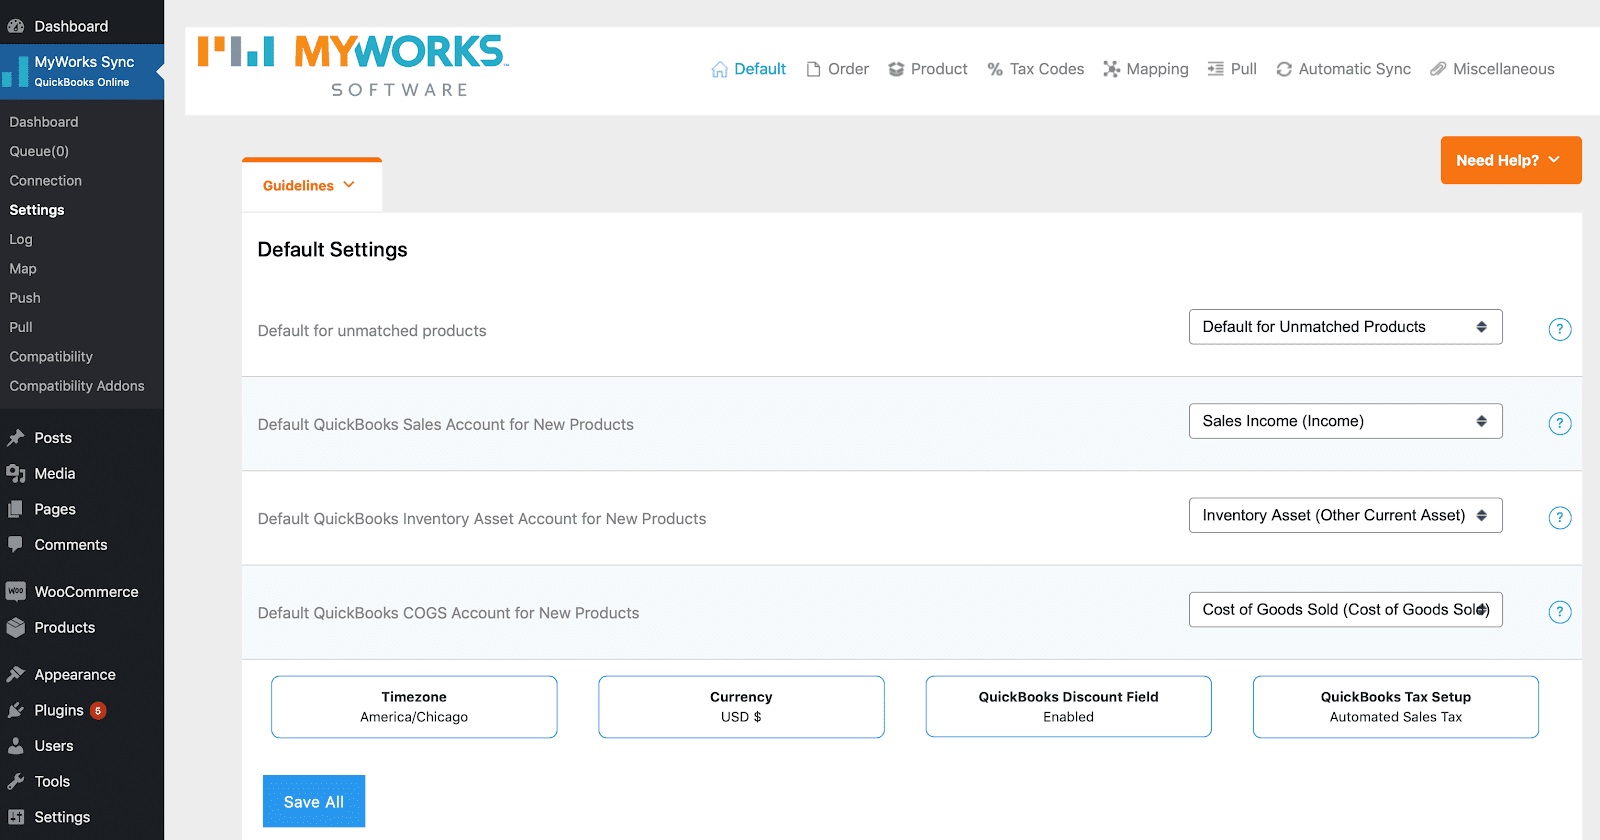Open the Mapping settings tab
The image size is (1600, 840).
(x=1146, y=69)
